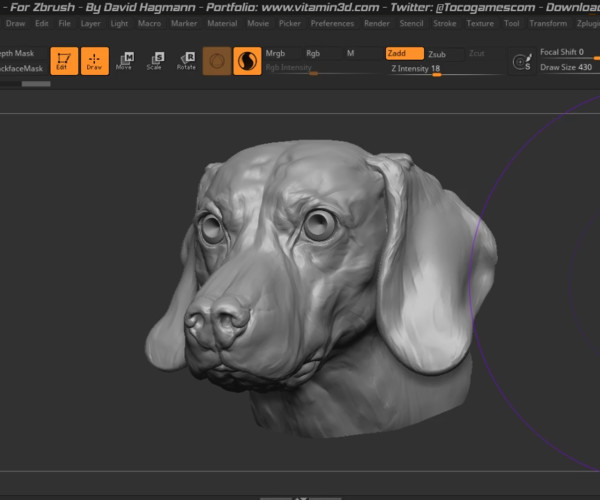Open the Render menu
The image size is (600, 500).
(x=377, y=23)
